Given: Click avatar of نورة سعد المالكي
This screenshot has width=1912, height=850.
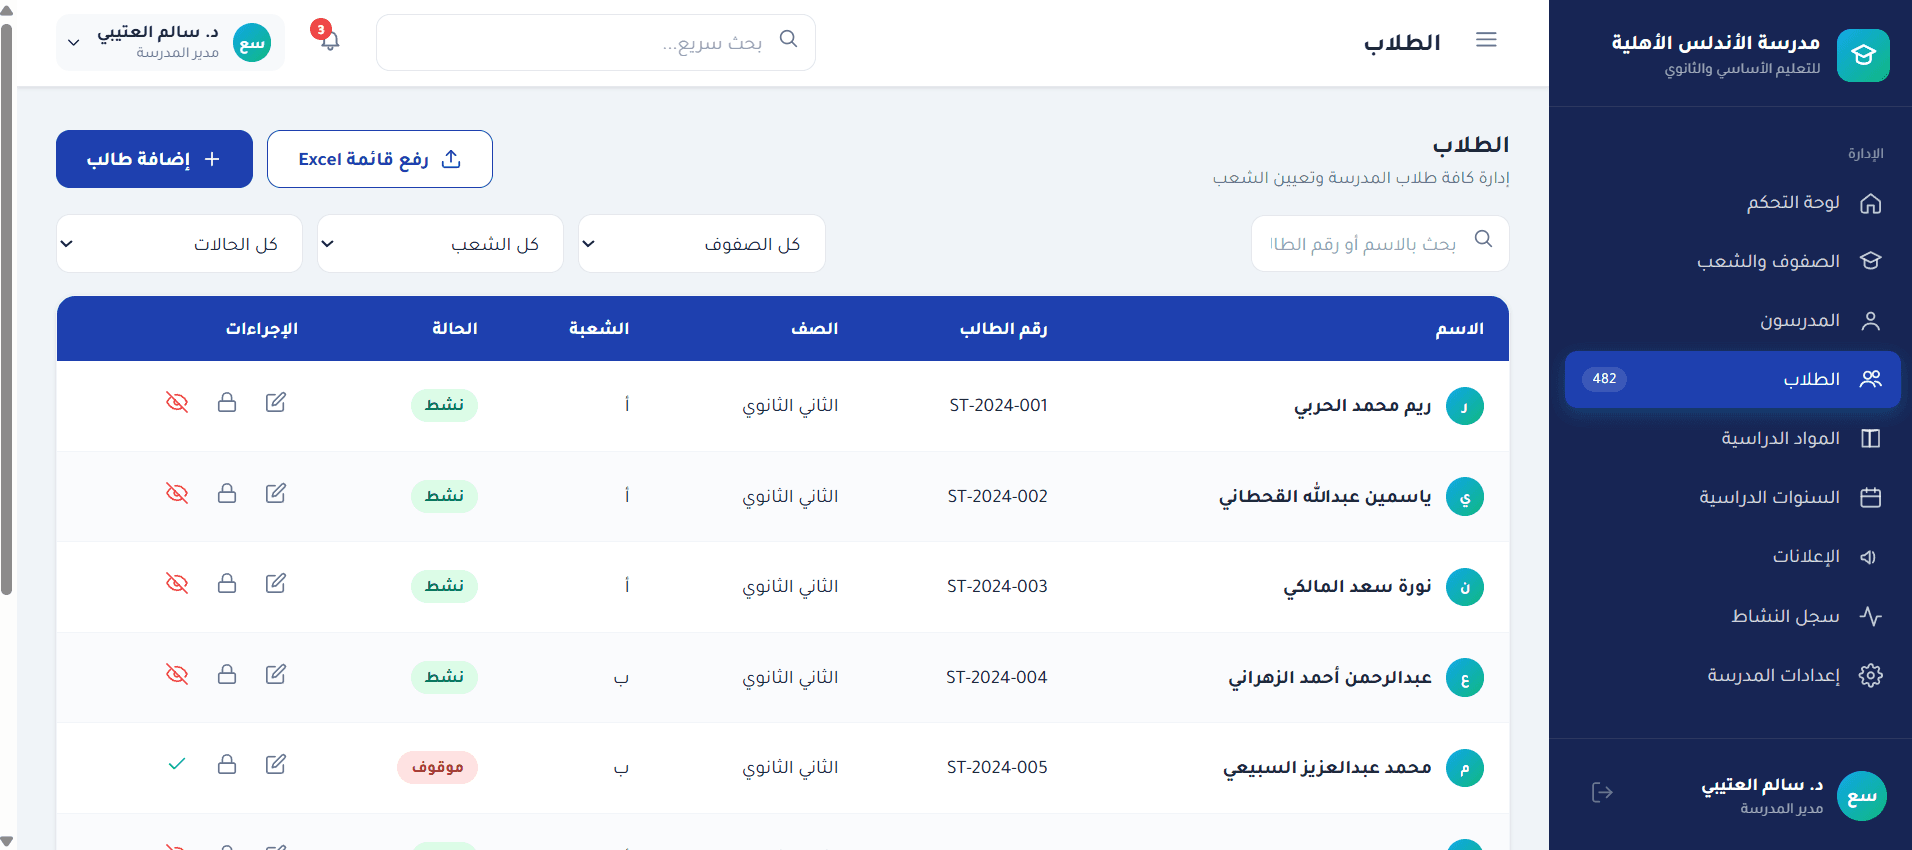Looking at the screenshot, I should coord(1465,587).
